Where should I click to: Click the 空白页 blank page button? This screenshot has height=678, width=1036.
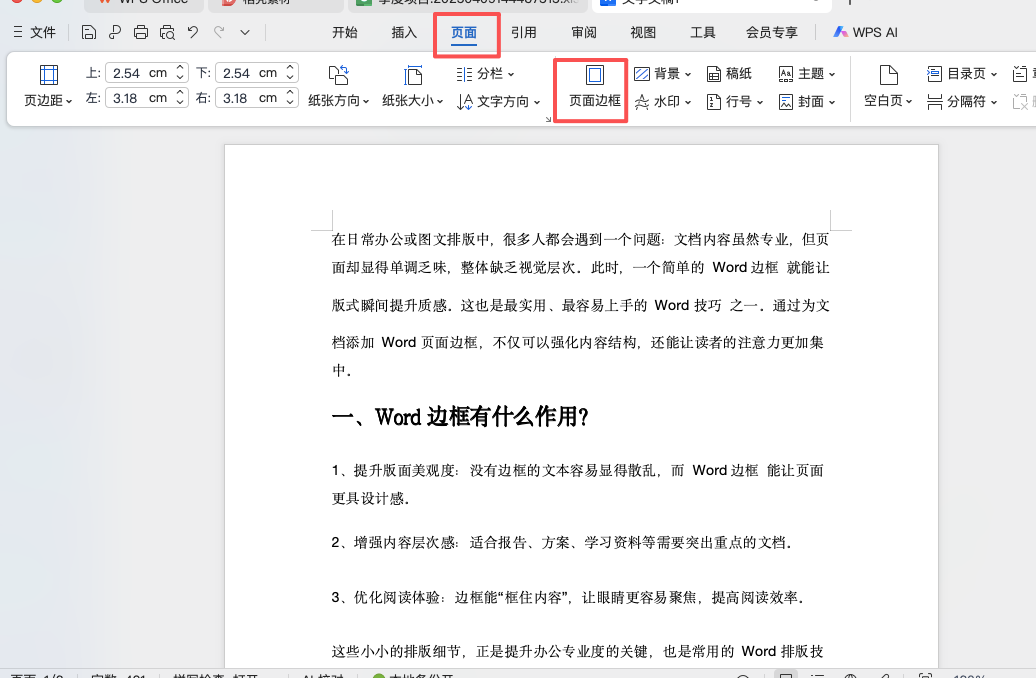click(x=888, y=87)
